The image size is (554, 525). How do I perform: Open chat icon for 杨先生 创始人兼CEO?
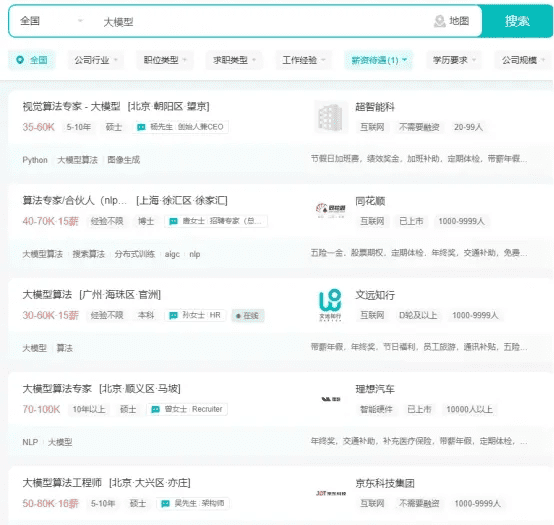[x=141, y=127]
